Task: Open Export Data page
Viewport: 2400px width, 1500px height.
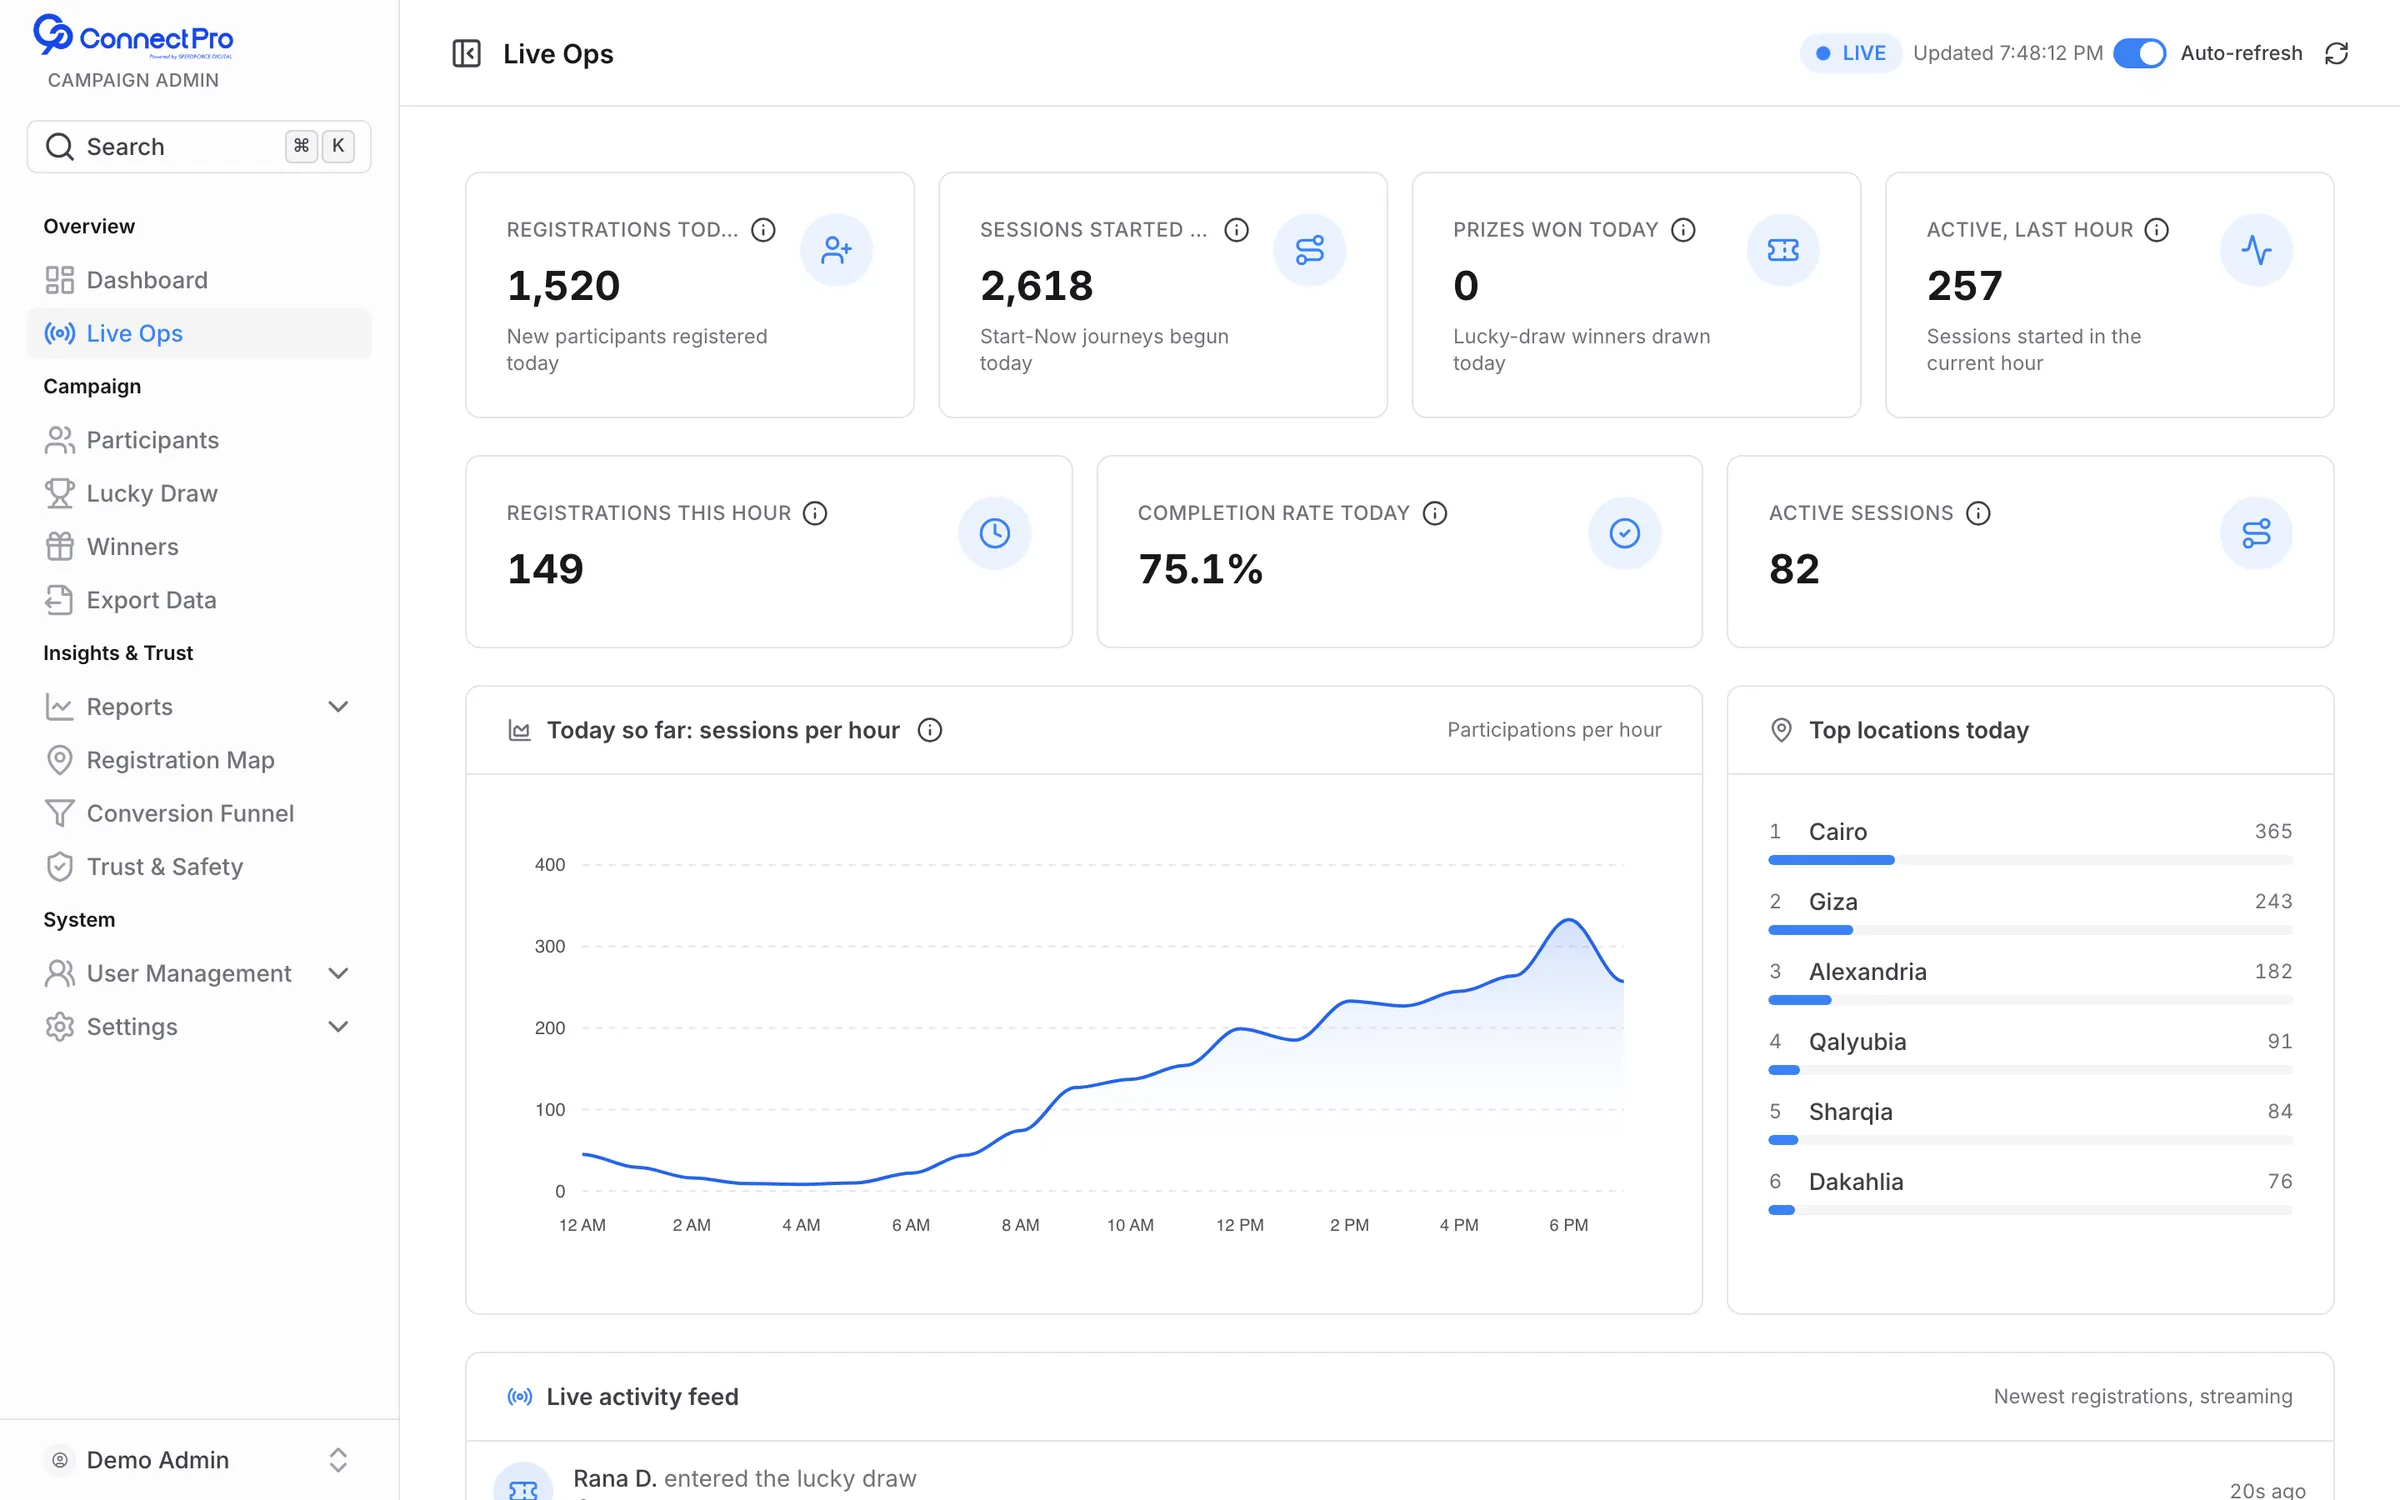Action: 199,600
